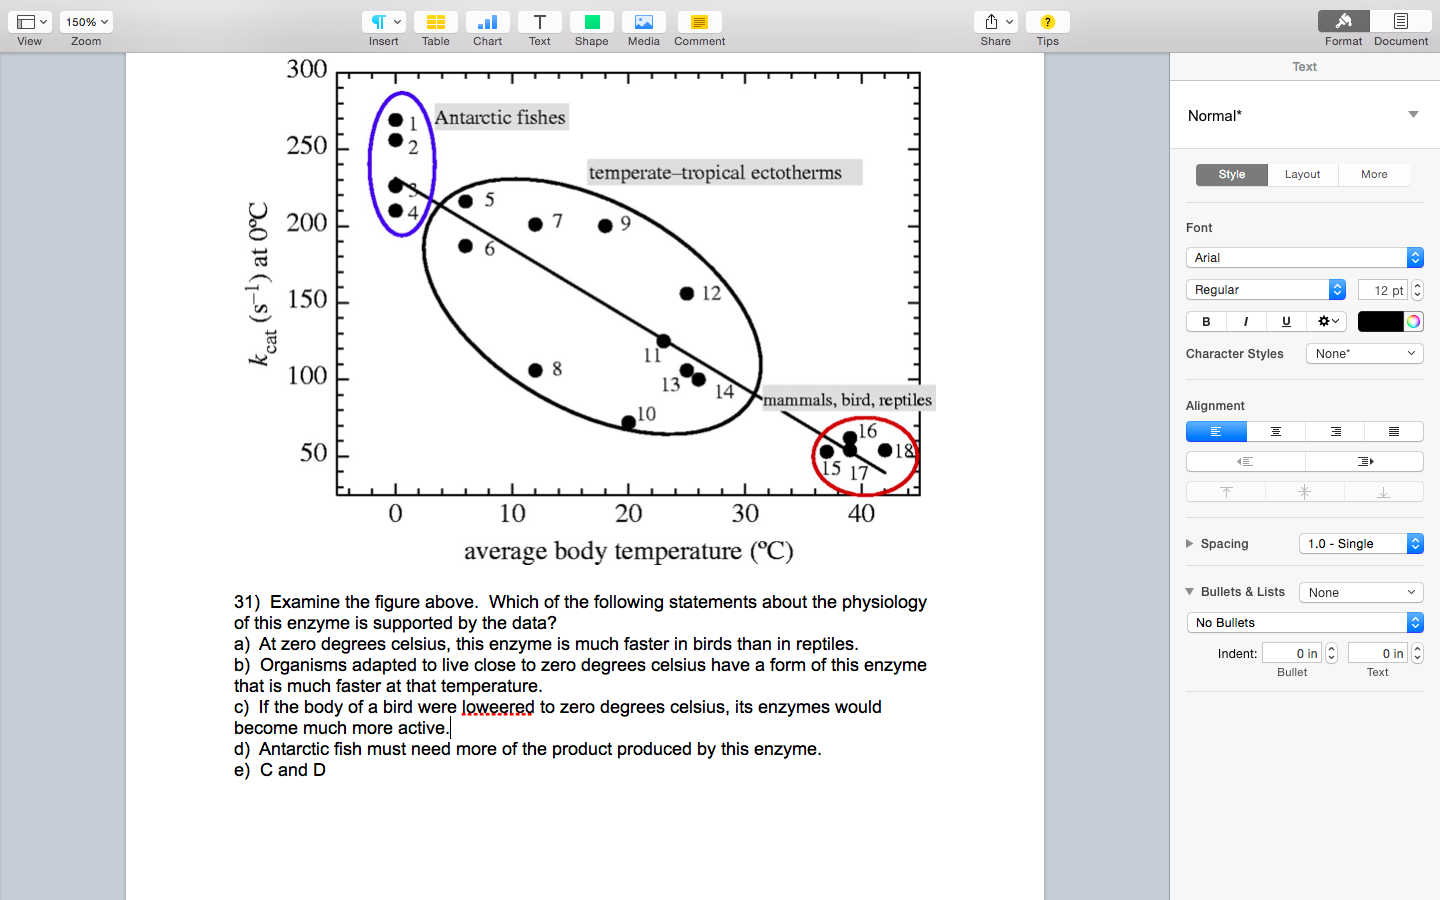This screenshot has width=1440, height=900.
Task: Click the Share button
Action: pyautogui.click(x=995, y=22)
